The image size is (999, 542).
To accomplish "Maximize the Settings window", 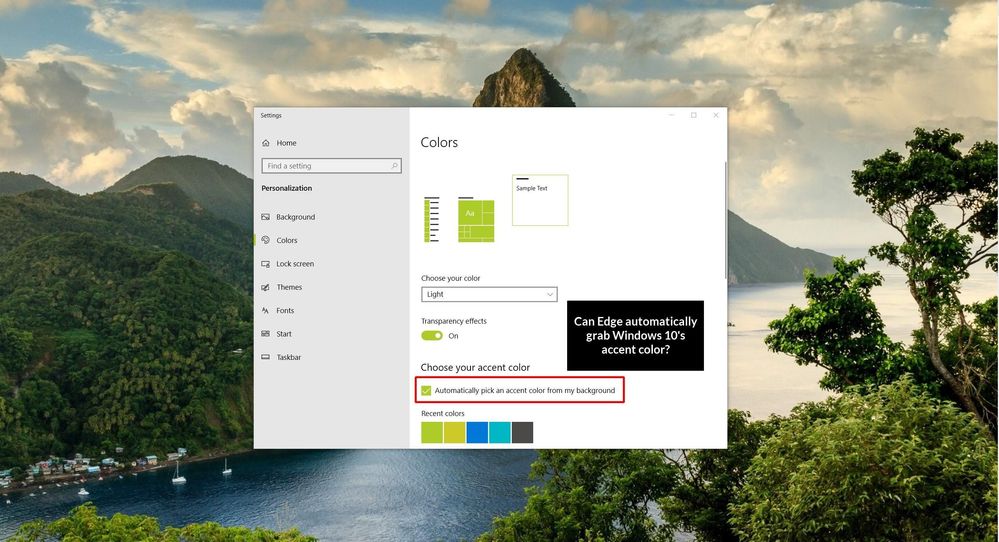I will 694,115.
